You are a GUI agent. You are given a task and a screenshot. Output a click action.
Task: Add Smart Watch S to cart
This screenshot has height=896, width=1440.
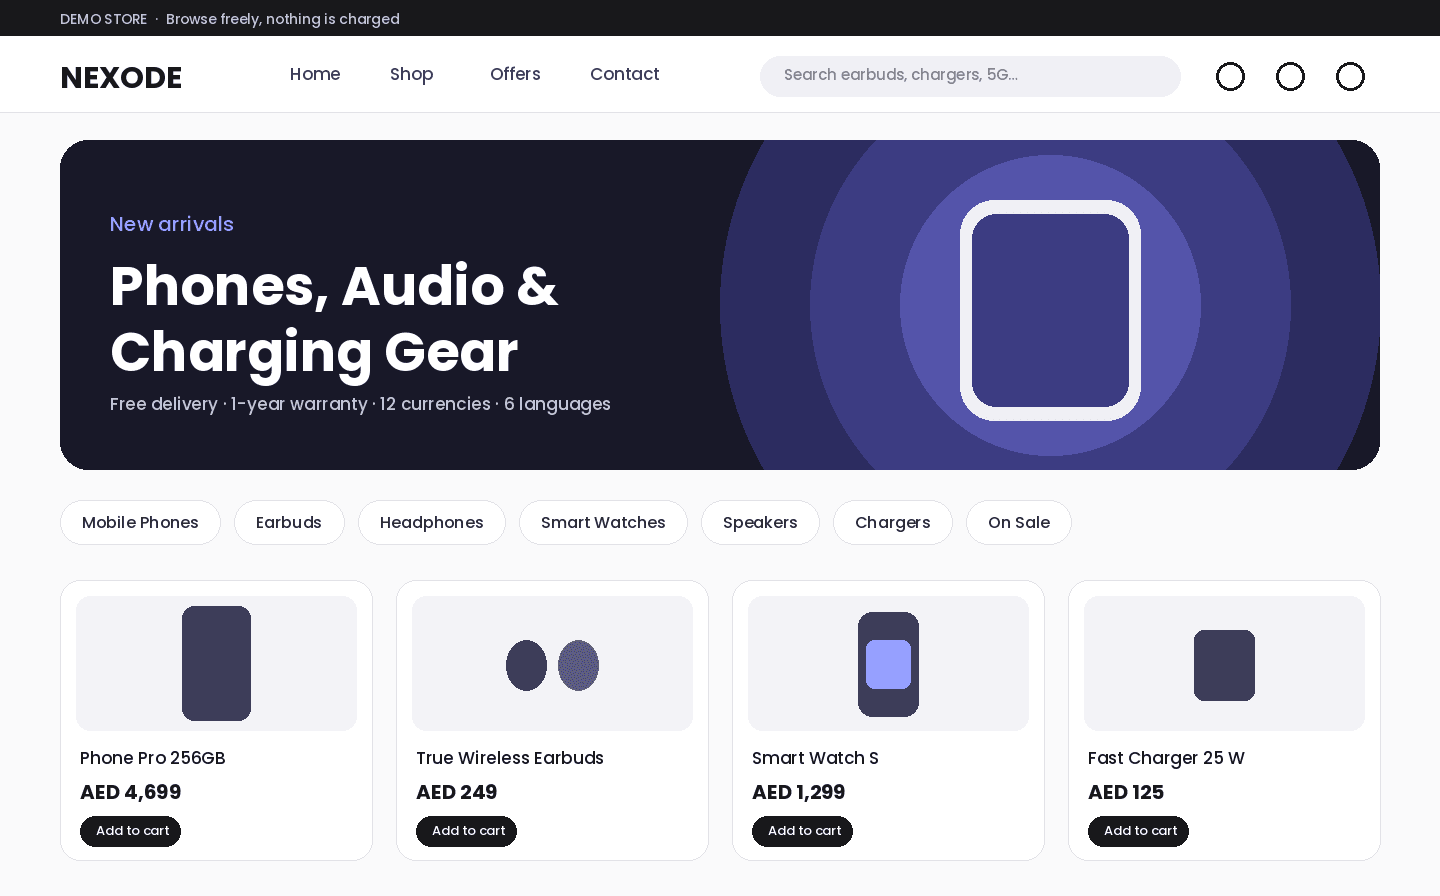pyautogui.click(x=802, y=831)
